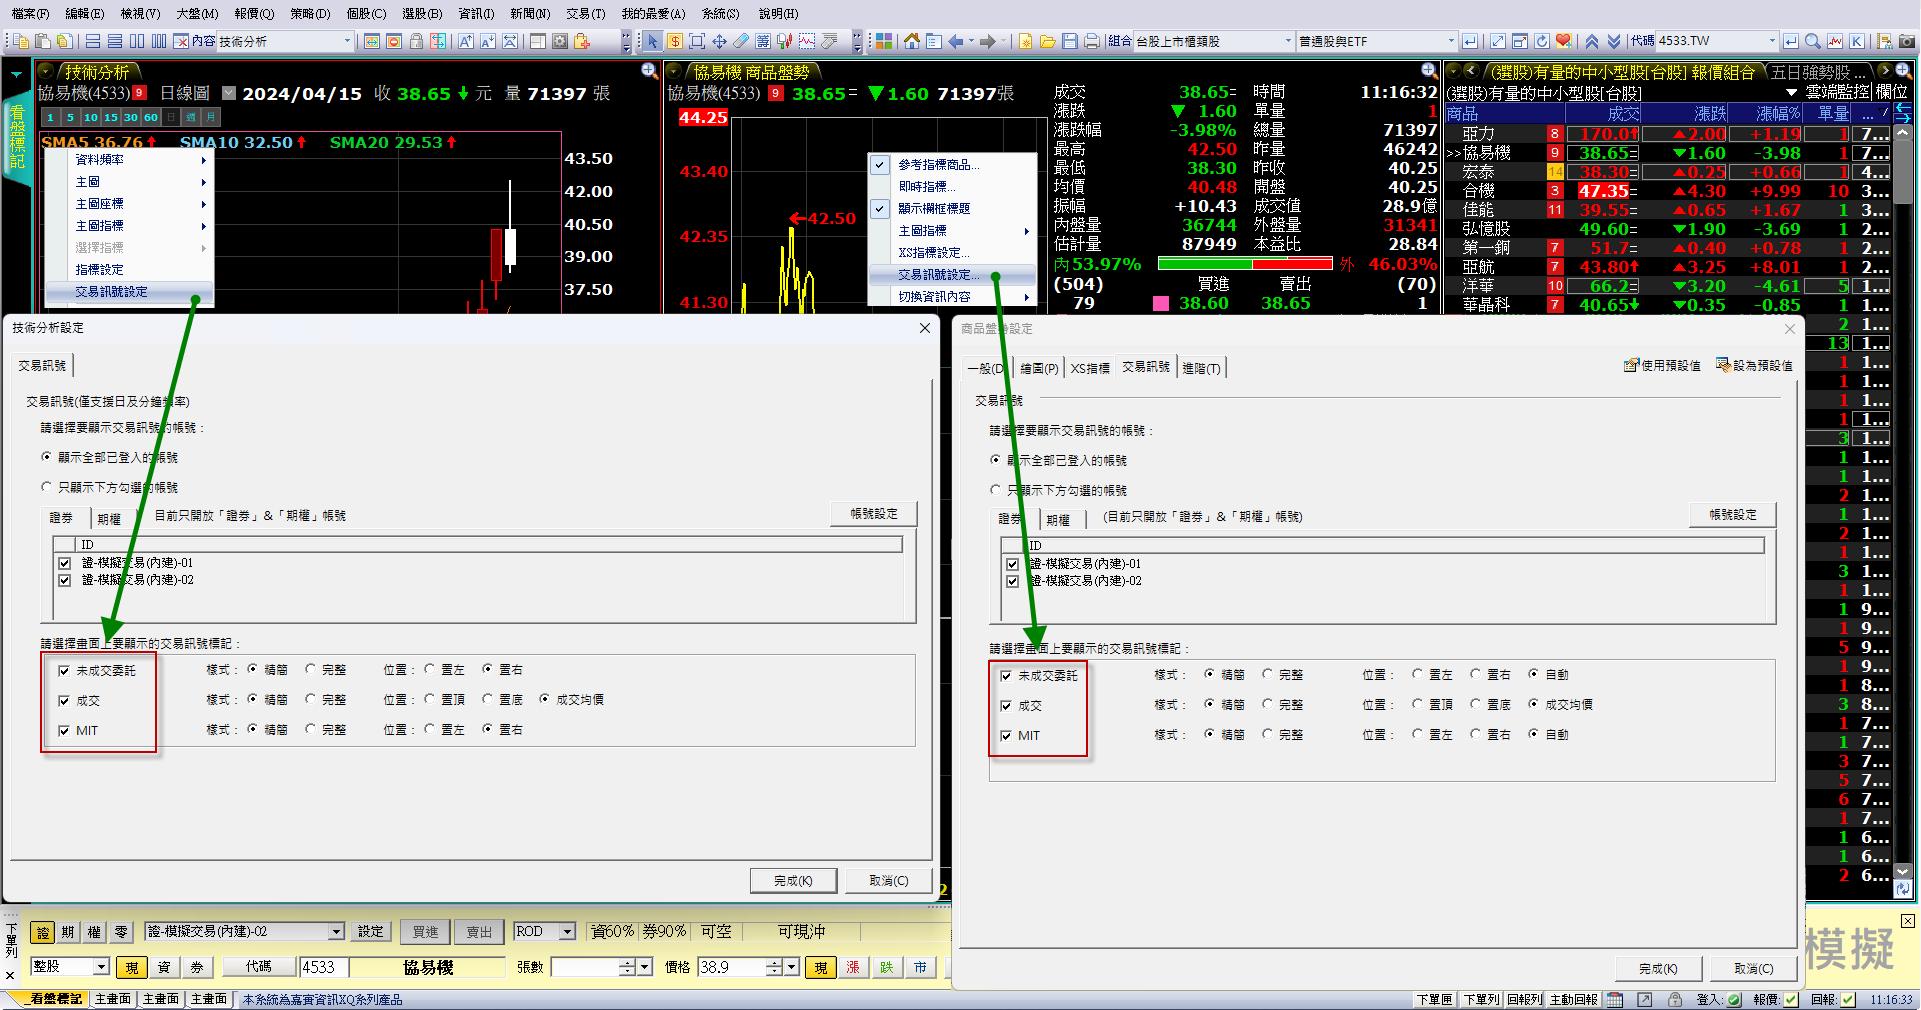Open the 普通股與ETF dropdown
The width and height of the screenshot is (1921, 1010).
[x=1451, y=41]
